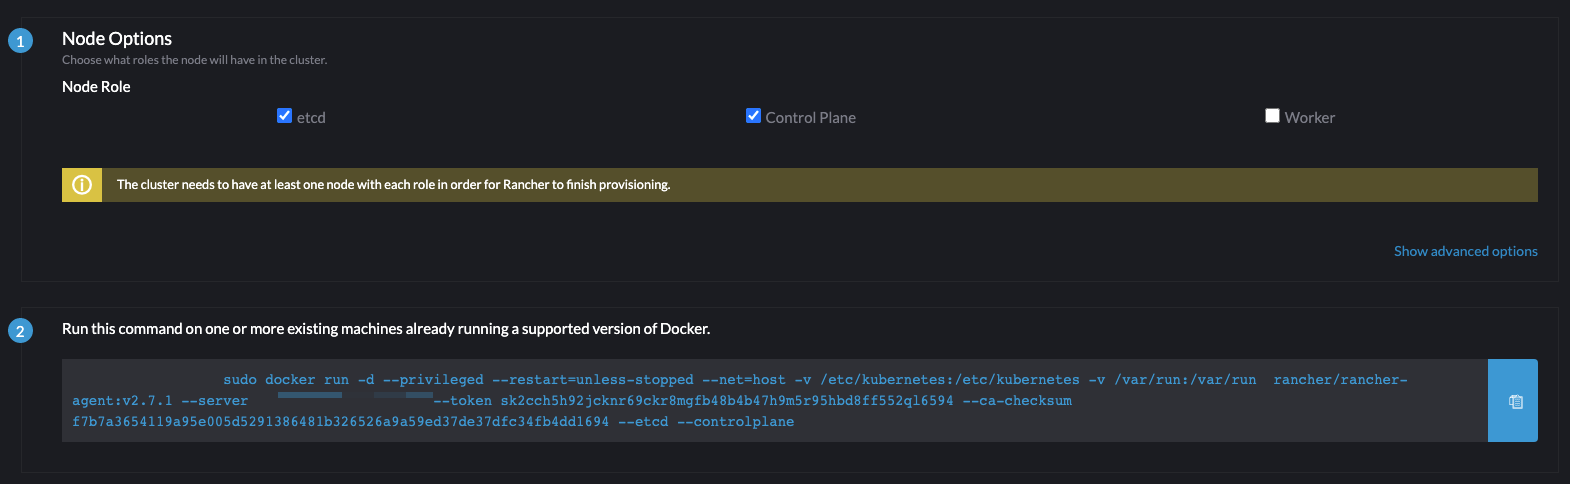This screenshot has width=1570, height=484.
Task: Copy the docker command to clipboard
Action: tap(1514, 401)
